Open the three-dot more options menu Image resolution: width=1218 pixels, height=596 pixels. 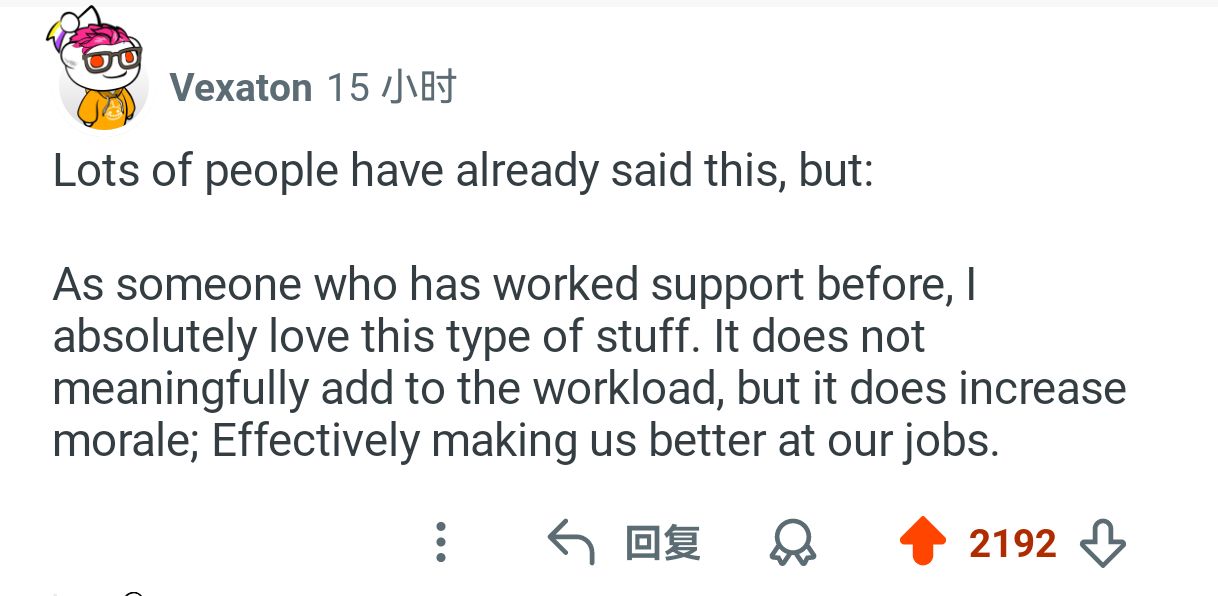click(440, 543)
